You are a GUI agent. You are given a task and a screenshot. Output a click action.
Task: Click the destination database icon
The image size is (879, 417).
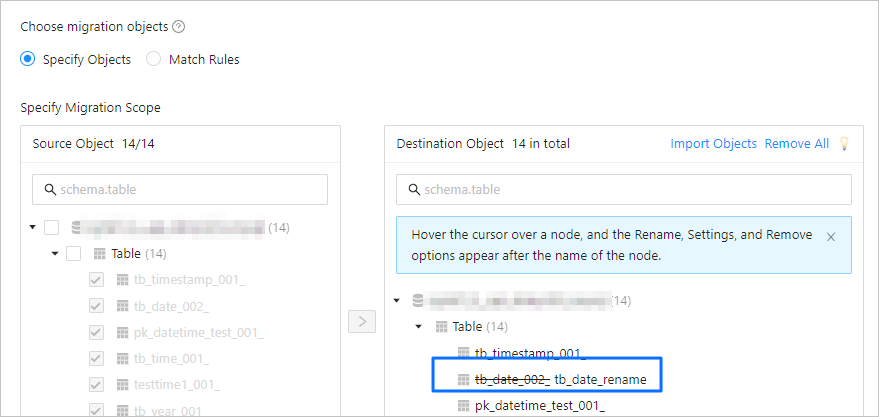tap(418, 300)
